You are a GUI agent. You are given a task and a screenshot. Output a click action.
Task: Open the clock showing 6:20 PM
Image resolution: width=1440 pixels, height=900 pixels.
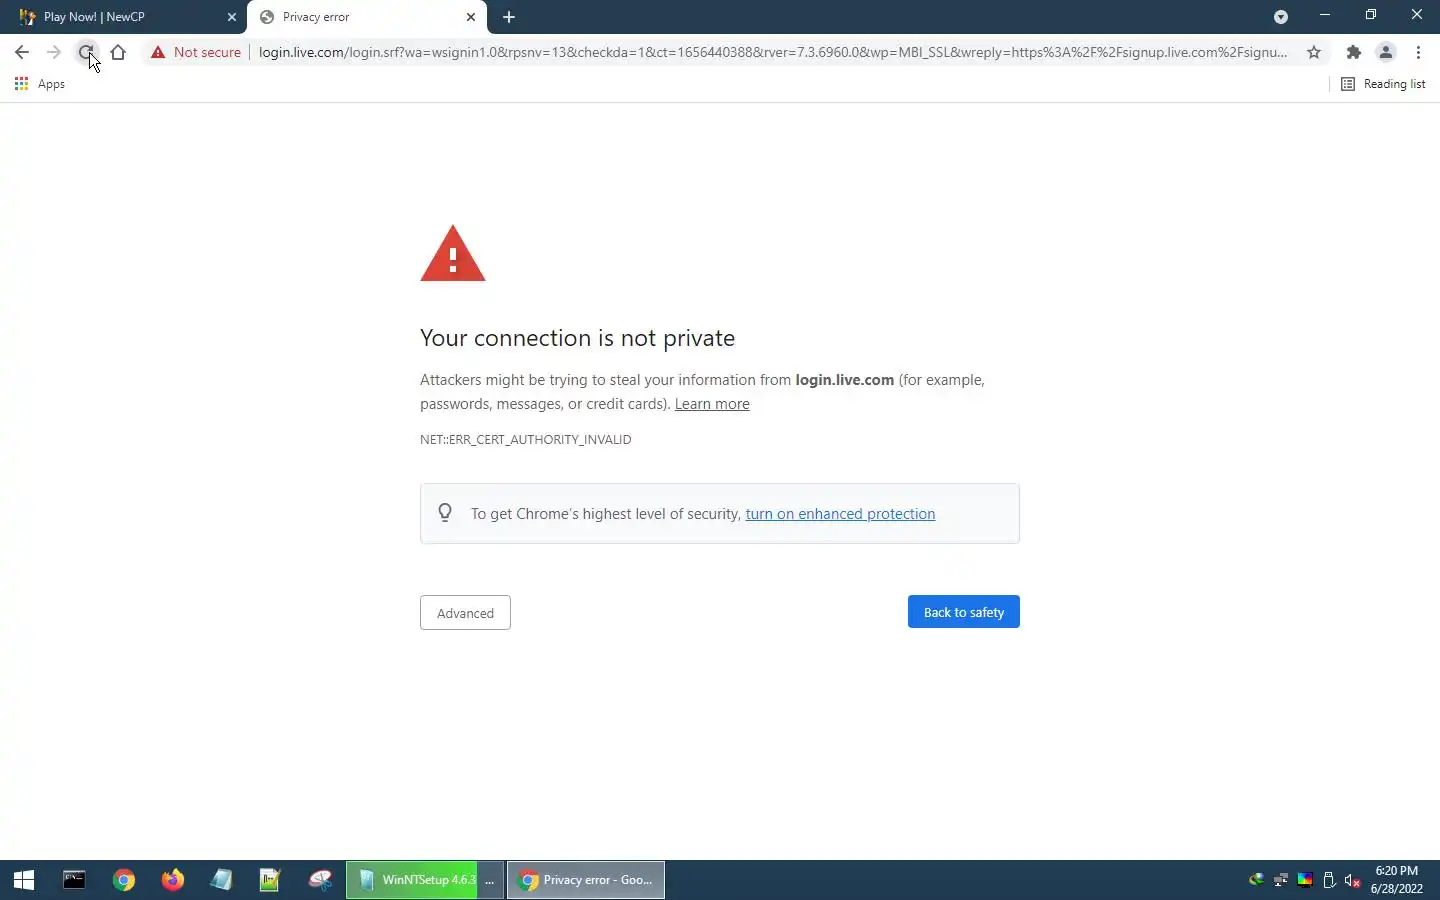(x=1397, y=880)
